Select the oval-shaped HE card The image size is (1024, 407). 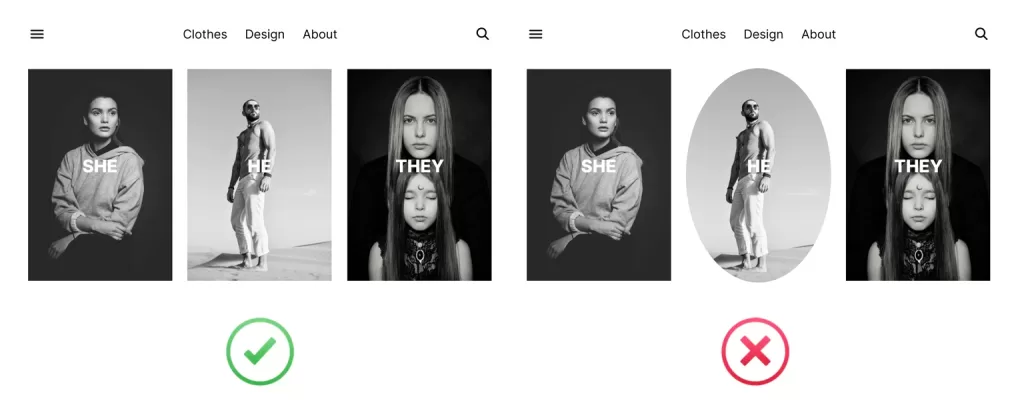[758, 175]
